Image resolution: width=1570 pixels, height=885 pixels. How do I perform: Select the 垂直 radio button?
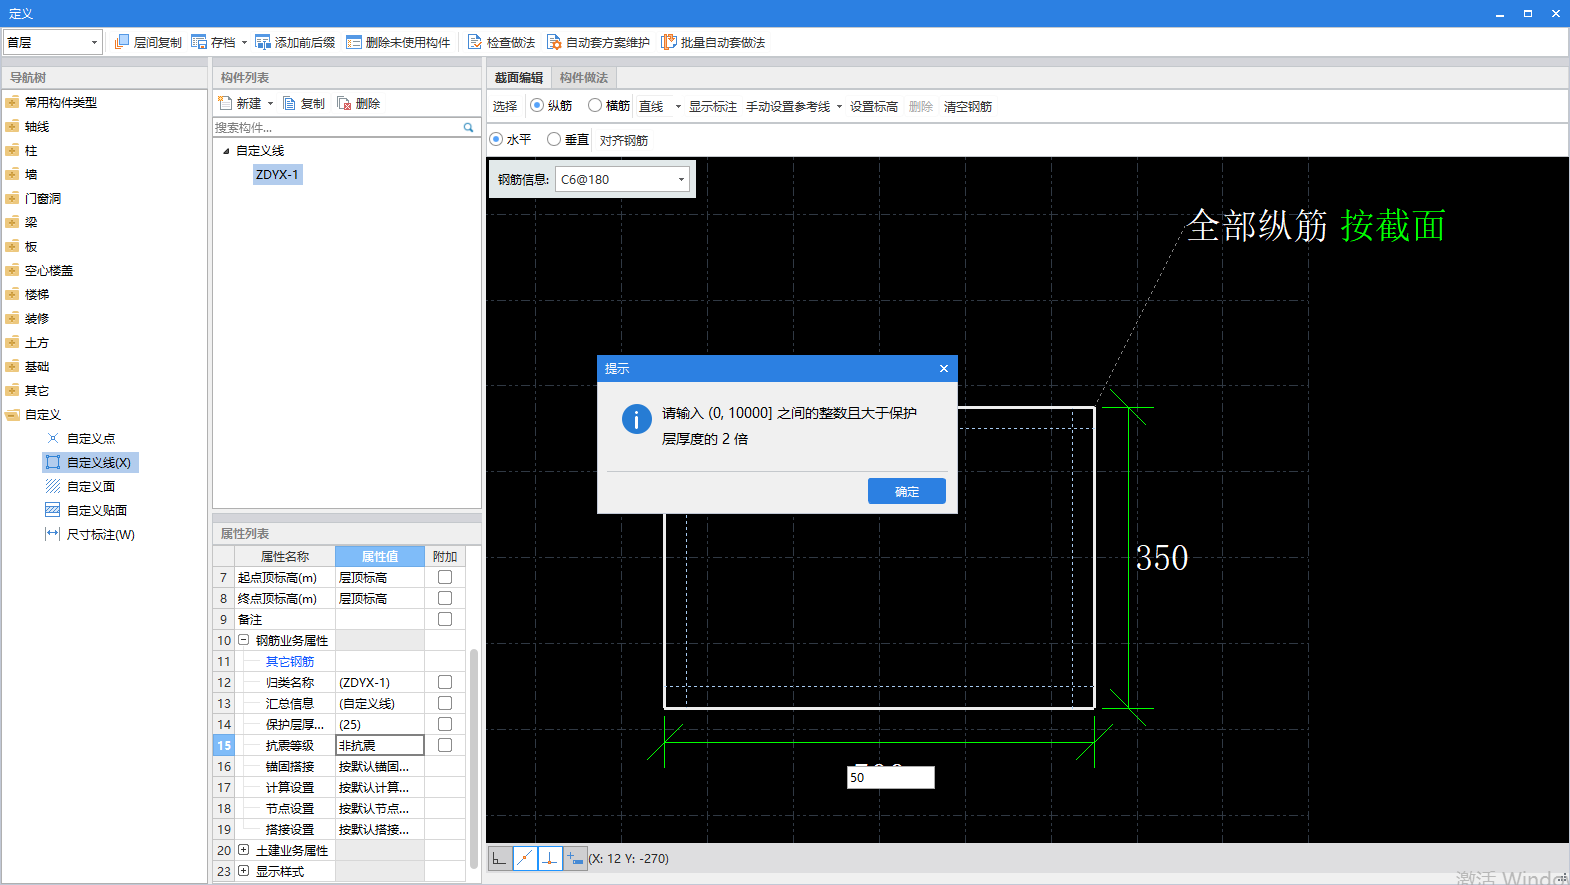click(554, 139)
